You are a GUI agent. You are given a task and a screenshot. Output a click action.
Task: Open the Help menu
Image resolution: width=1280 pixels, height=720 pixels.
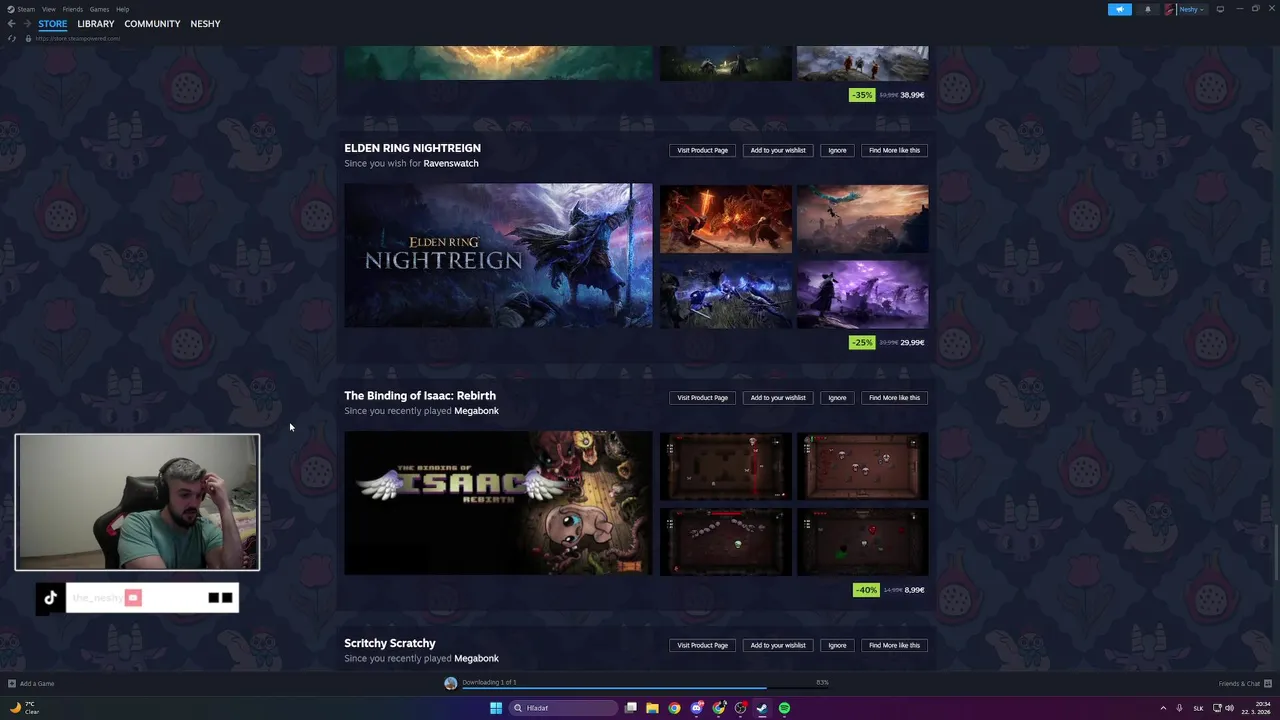[122, 9]
